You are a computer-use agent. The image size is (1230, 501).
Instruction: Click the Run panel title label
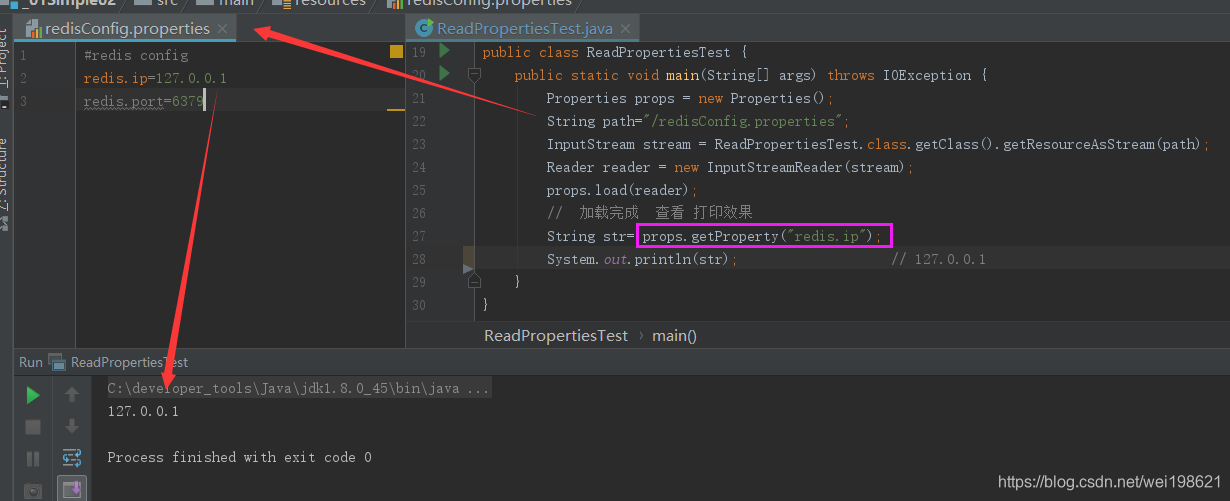31,362
